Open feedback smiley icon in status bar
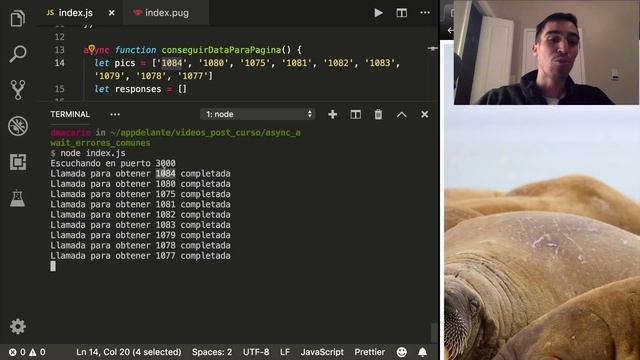Image resolution: width=640 pixels, height=360 pixels. [x=402, y=352]
